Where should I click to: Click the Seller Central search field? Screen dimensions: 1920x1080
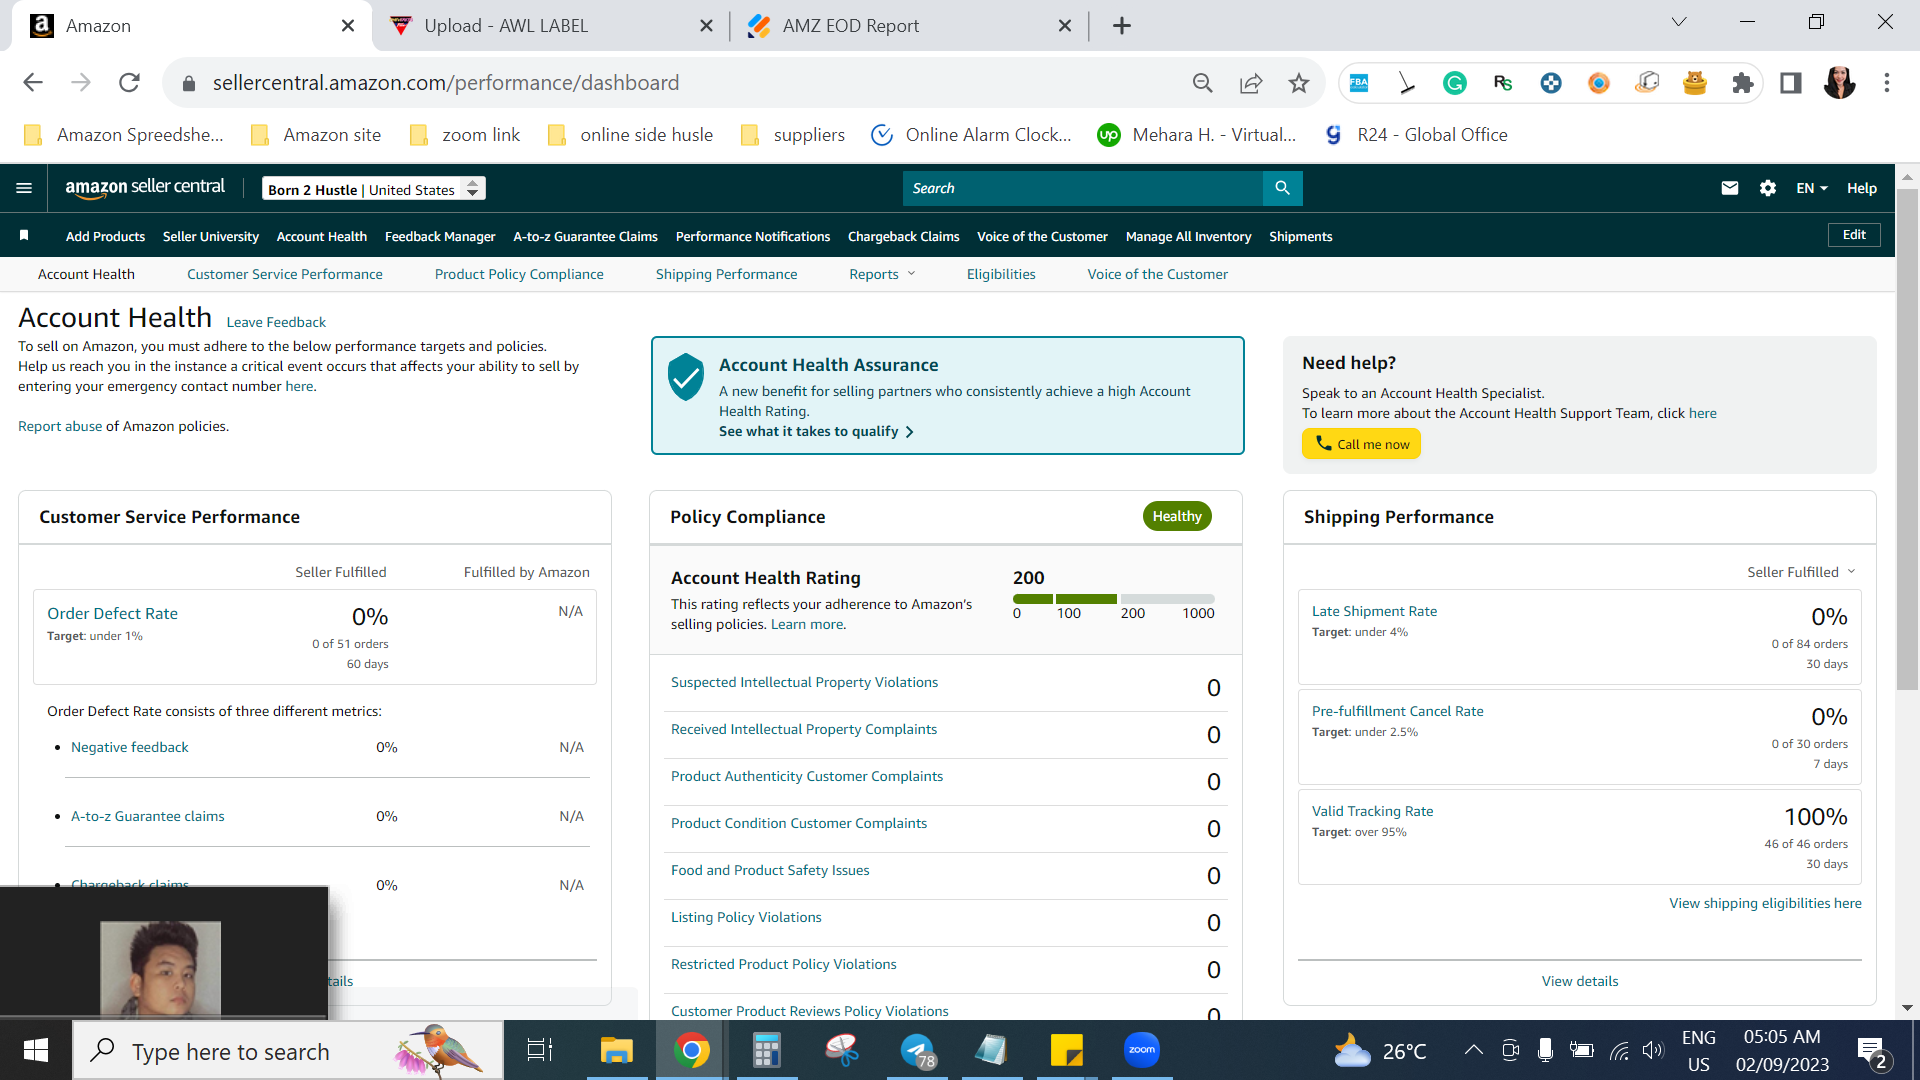[1083, 188]
